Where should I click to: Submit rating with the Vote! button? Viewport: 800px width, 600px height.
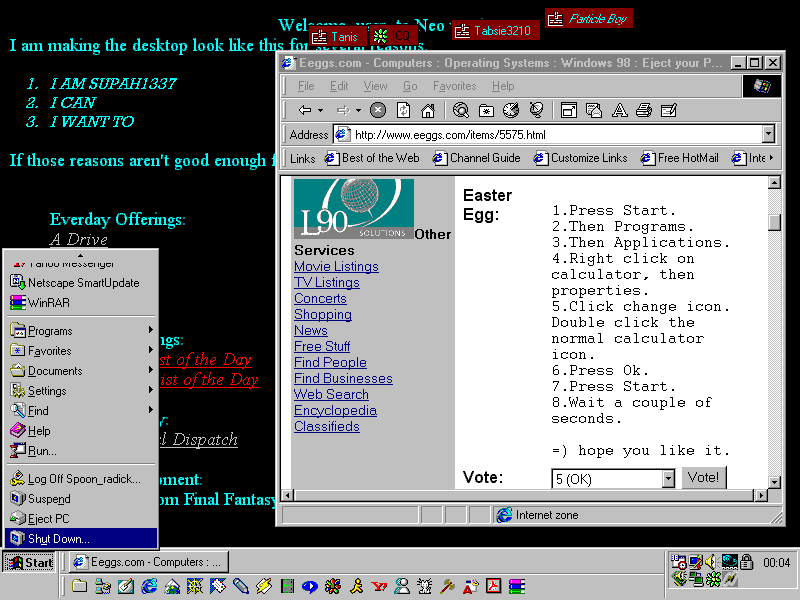[704, 478]
